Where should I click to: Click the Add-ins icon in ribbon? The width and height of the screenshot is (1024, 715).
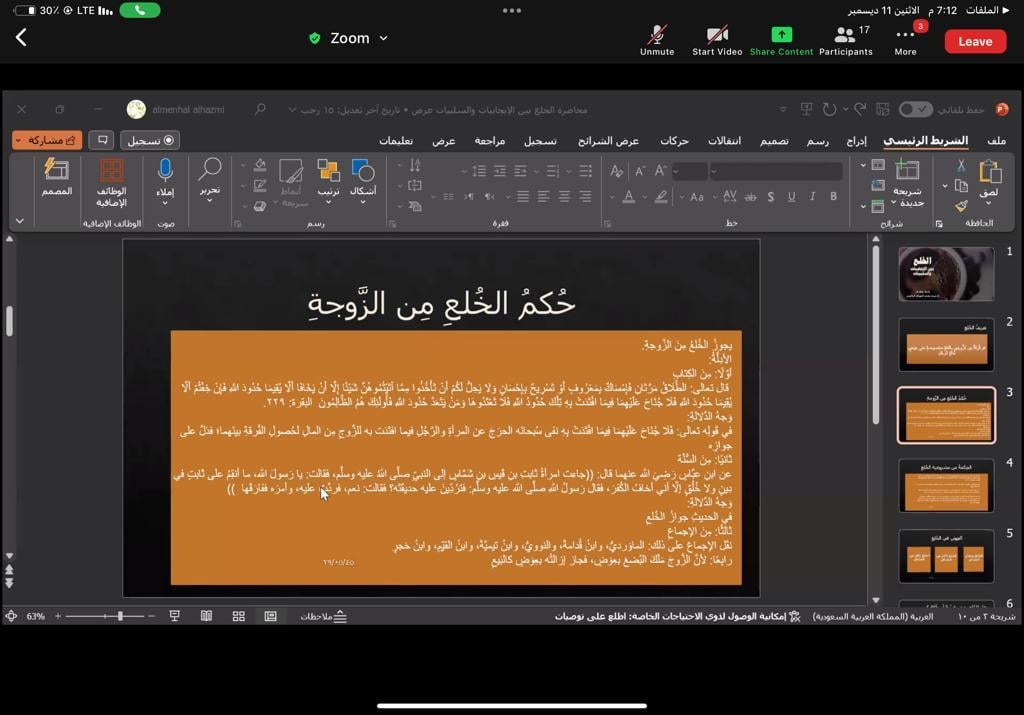click(111, 171)
